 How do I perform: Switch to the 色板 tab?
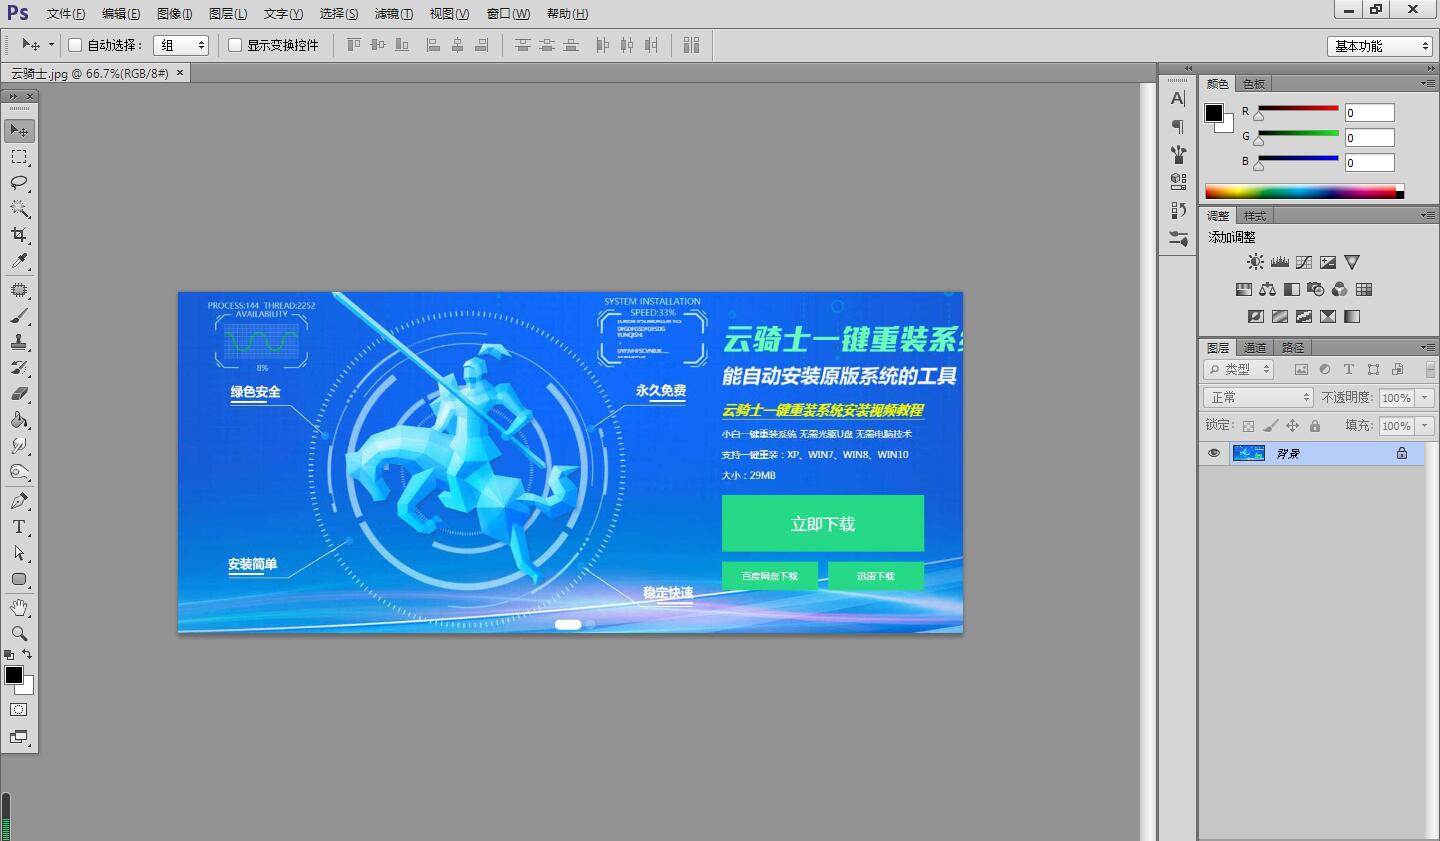coord(1254,84)
